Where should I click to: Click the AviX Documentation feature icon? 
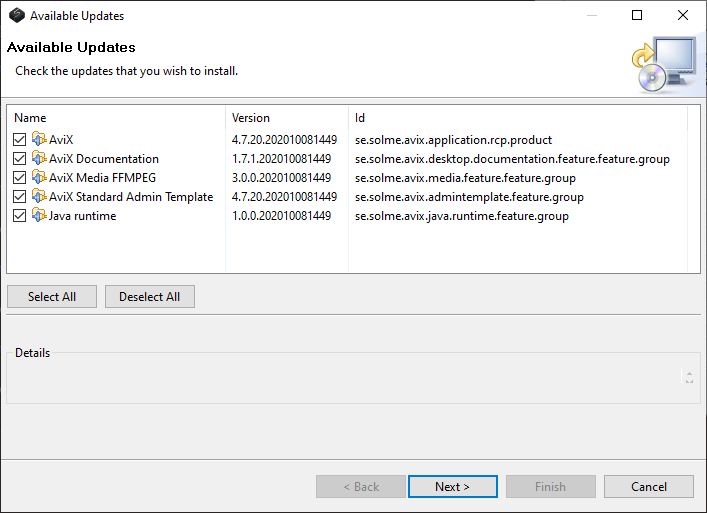click(x=39, y=159)
